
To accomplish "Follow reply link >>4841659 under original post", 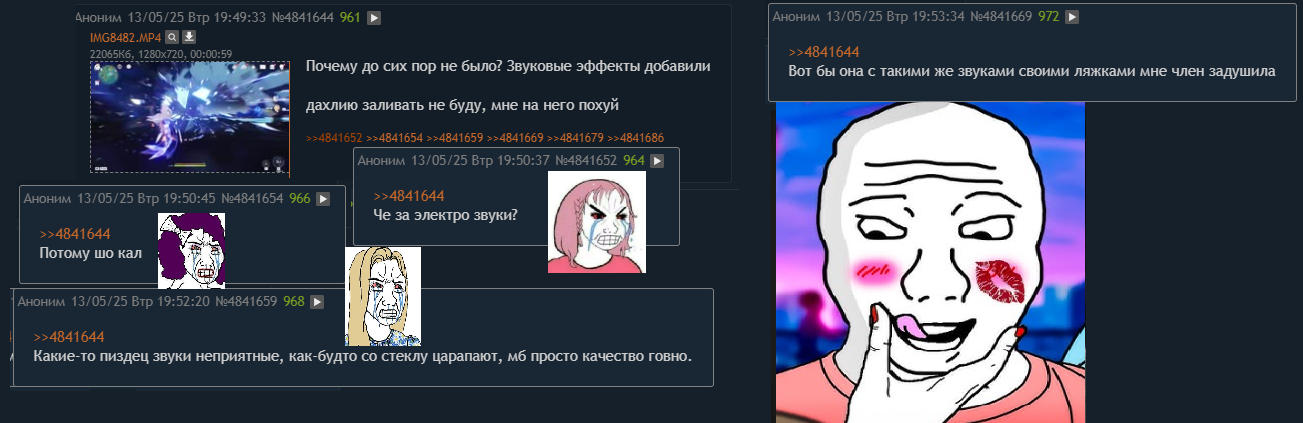I will click(x=455, y=138).
